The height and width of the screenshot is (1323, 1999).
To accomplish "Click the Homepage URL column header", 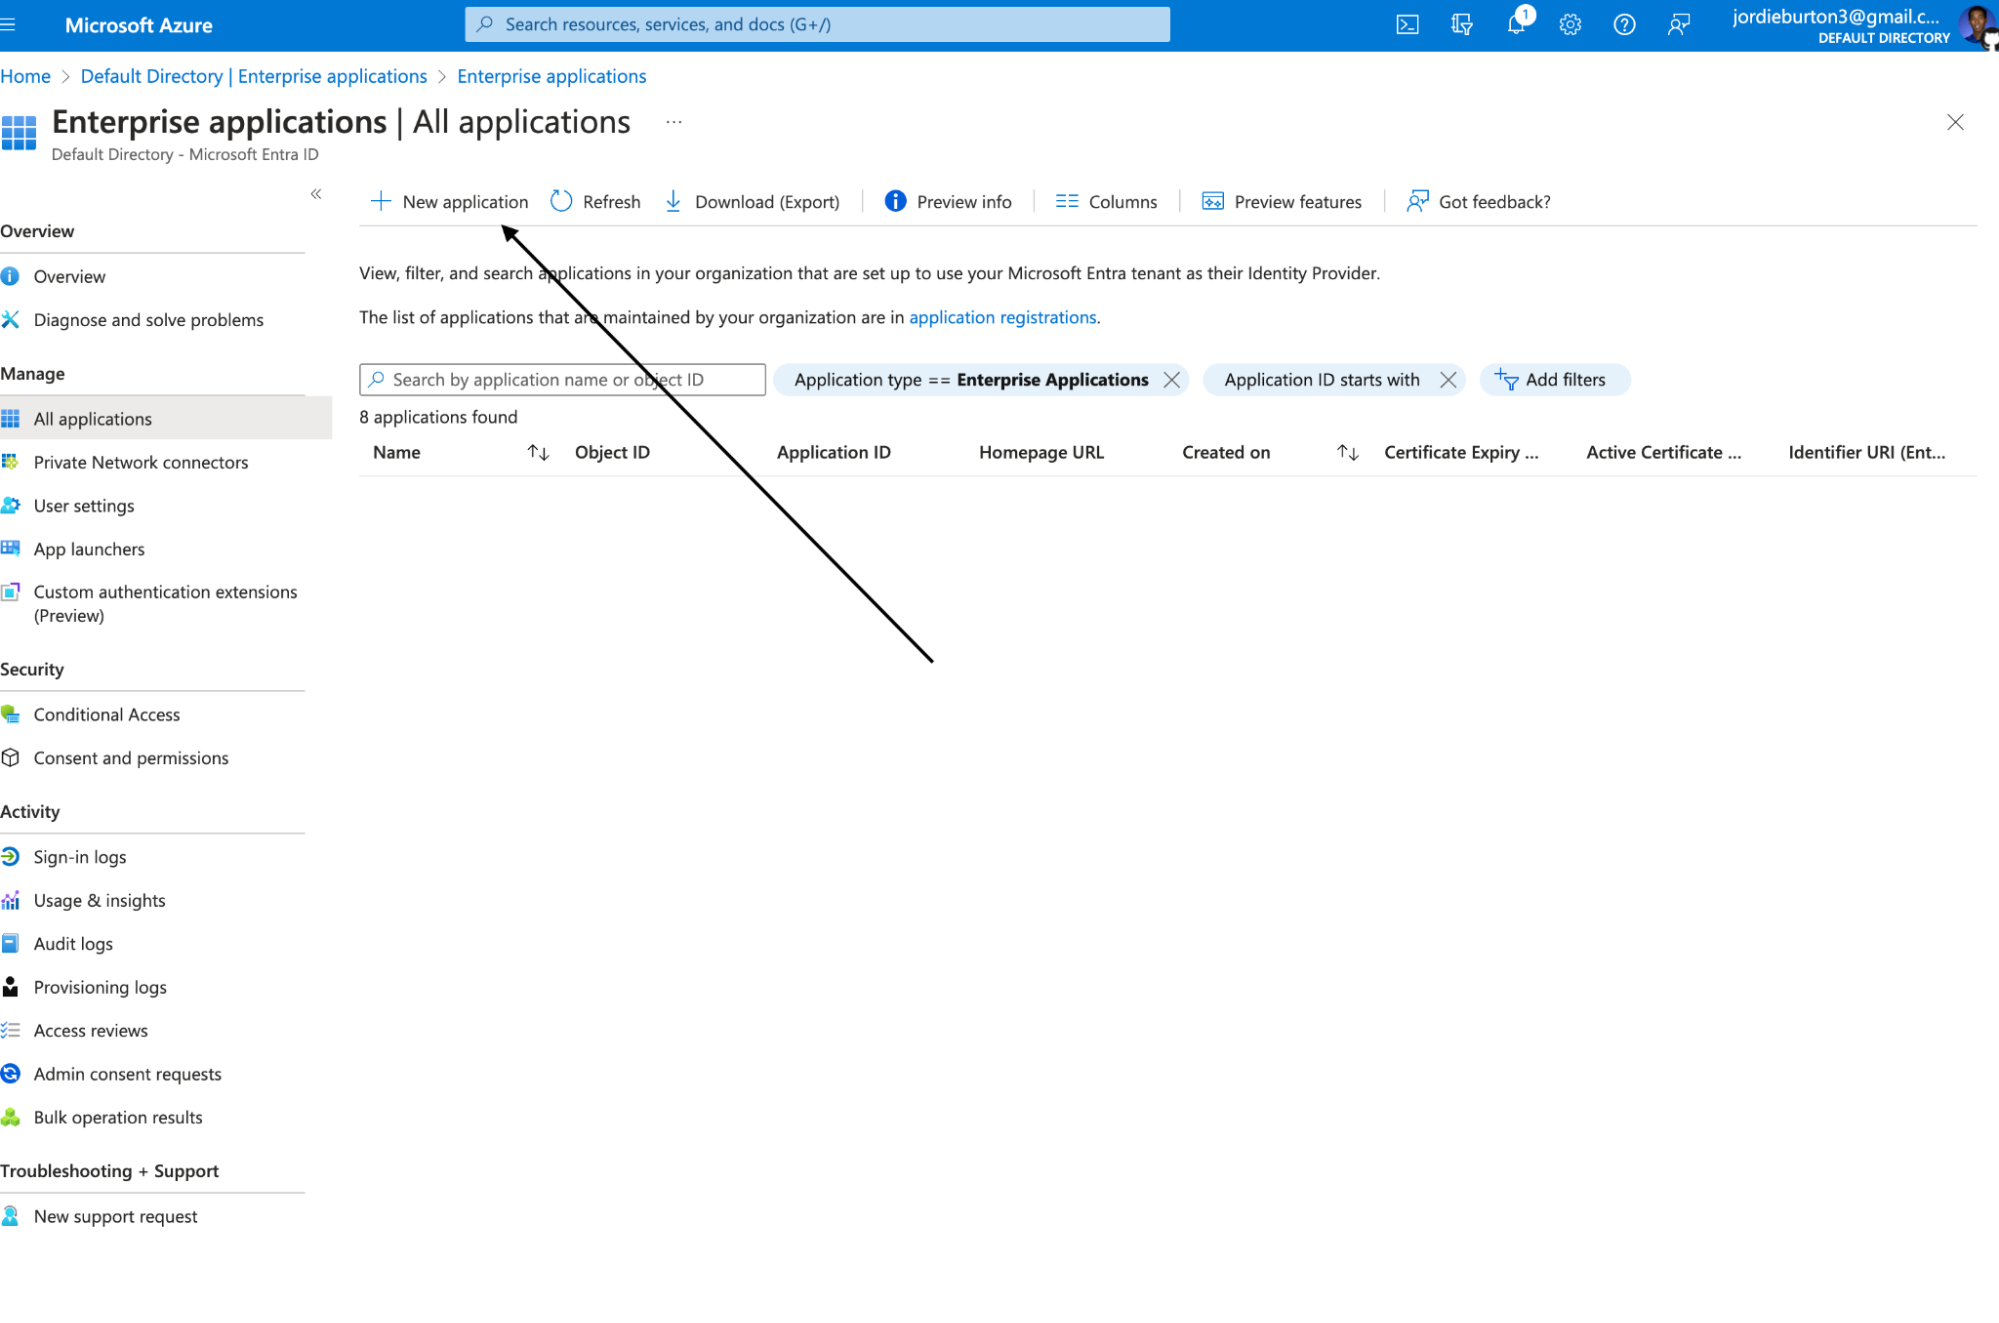I will point(1041,453).
